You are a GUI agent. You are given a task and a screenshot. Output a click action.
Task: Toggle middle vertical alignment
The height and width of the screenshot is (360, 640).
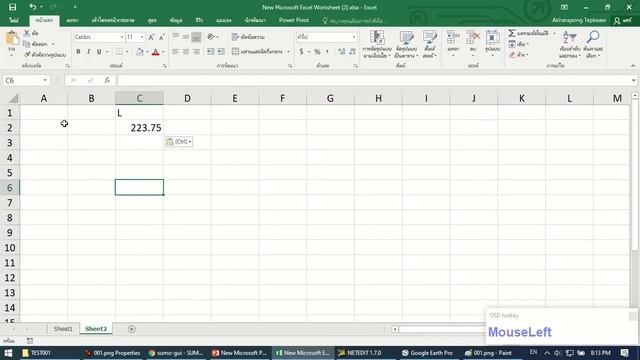tap(186, 37)
